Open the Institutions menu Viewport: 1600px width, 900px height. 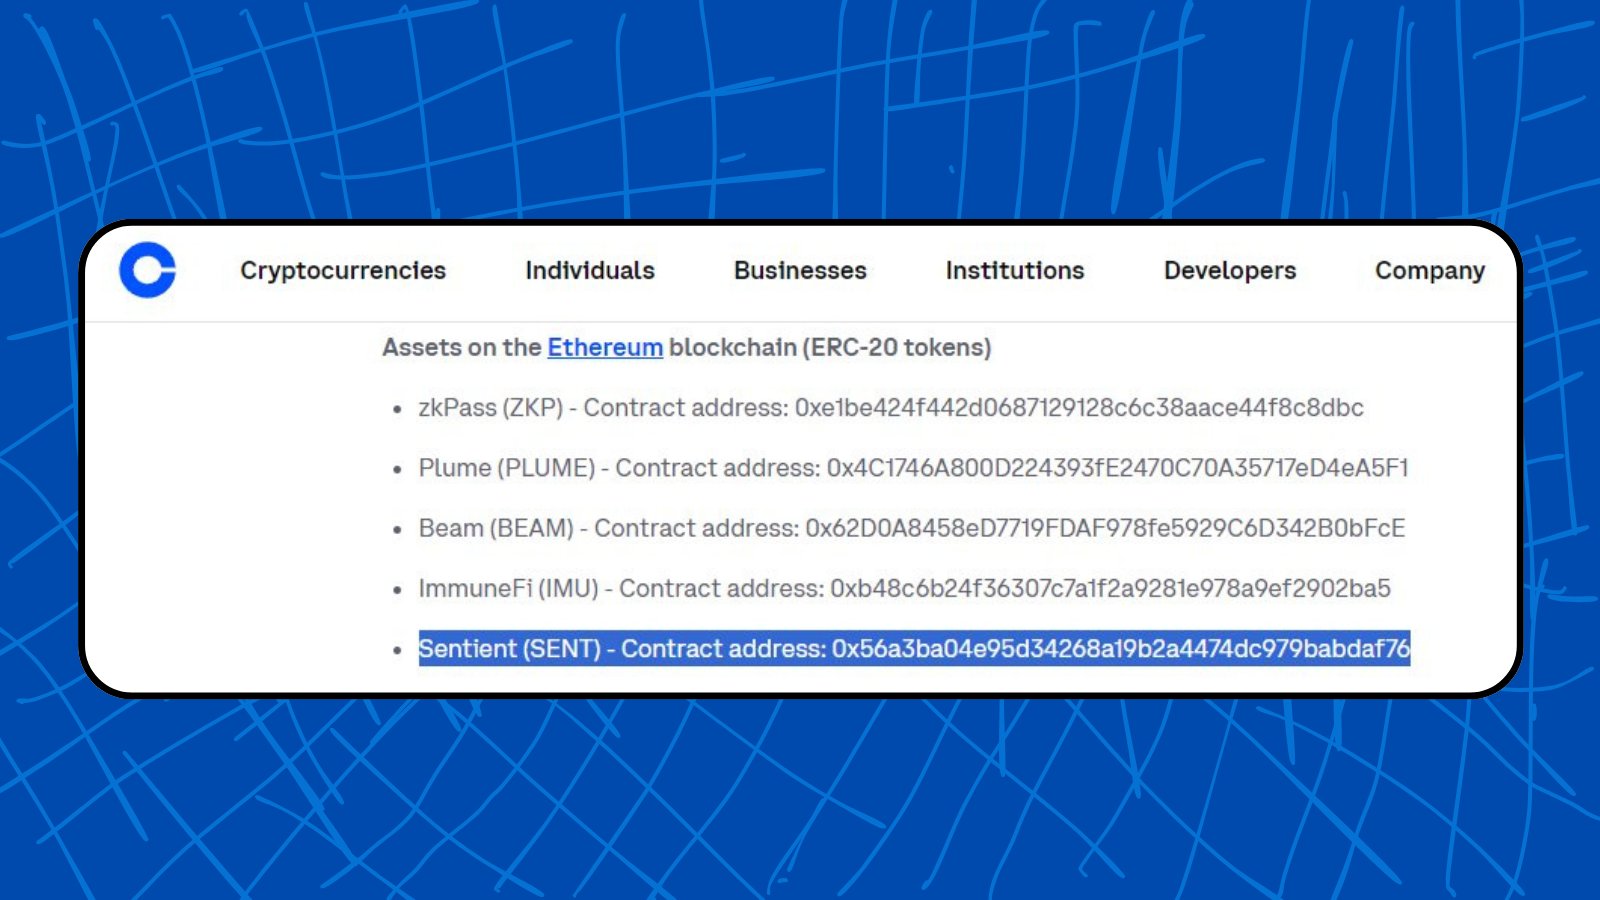click(x=1015, y=270)
